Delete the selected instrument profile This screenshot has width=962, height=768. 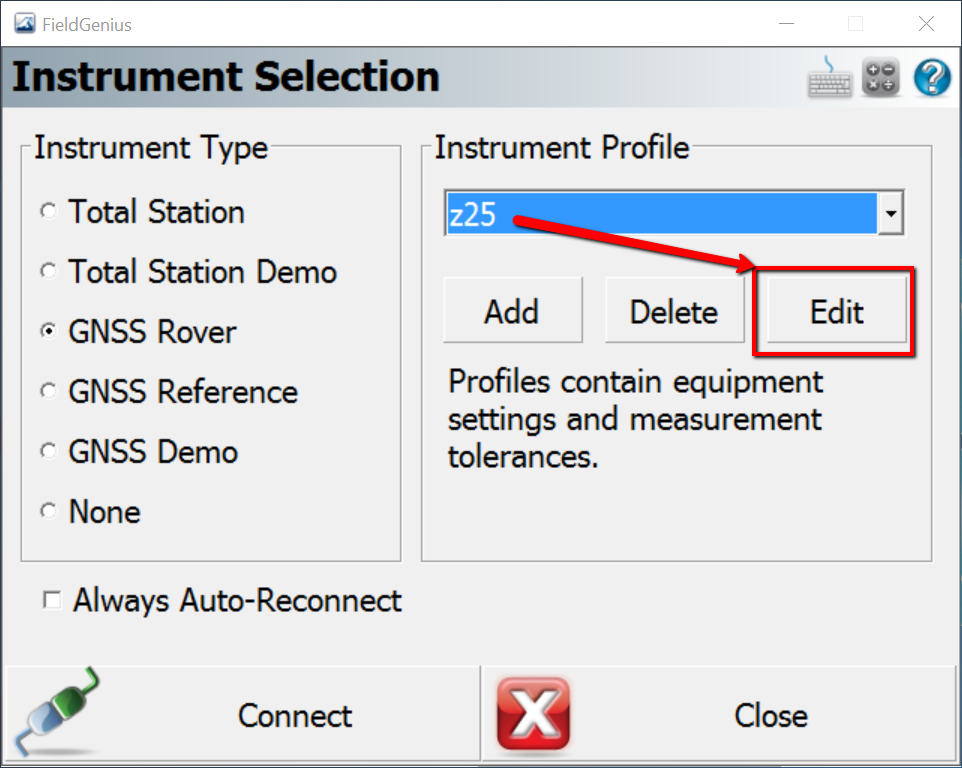tap(674, 312)
